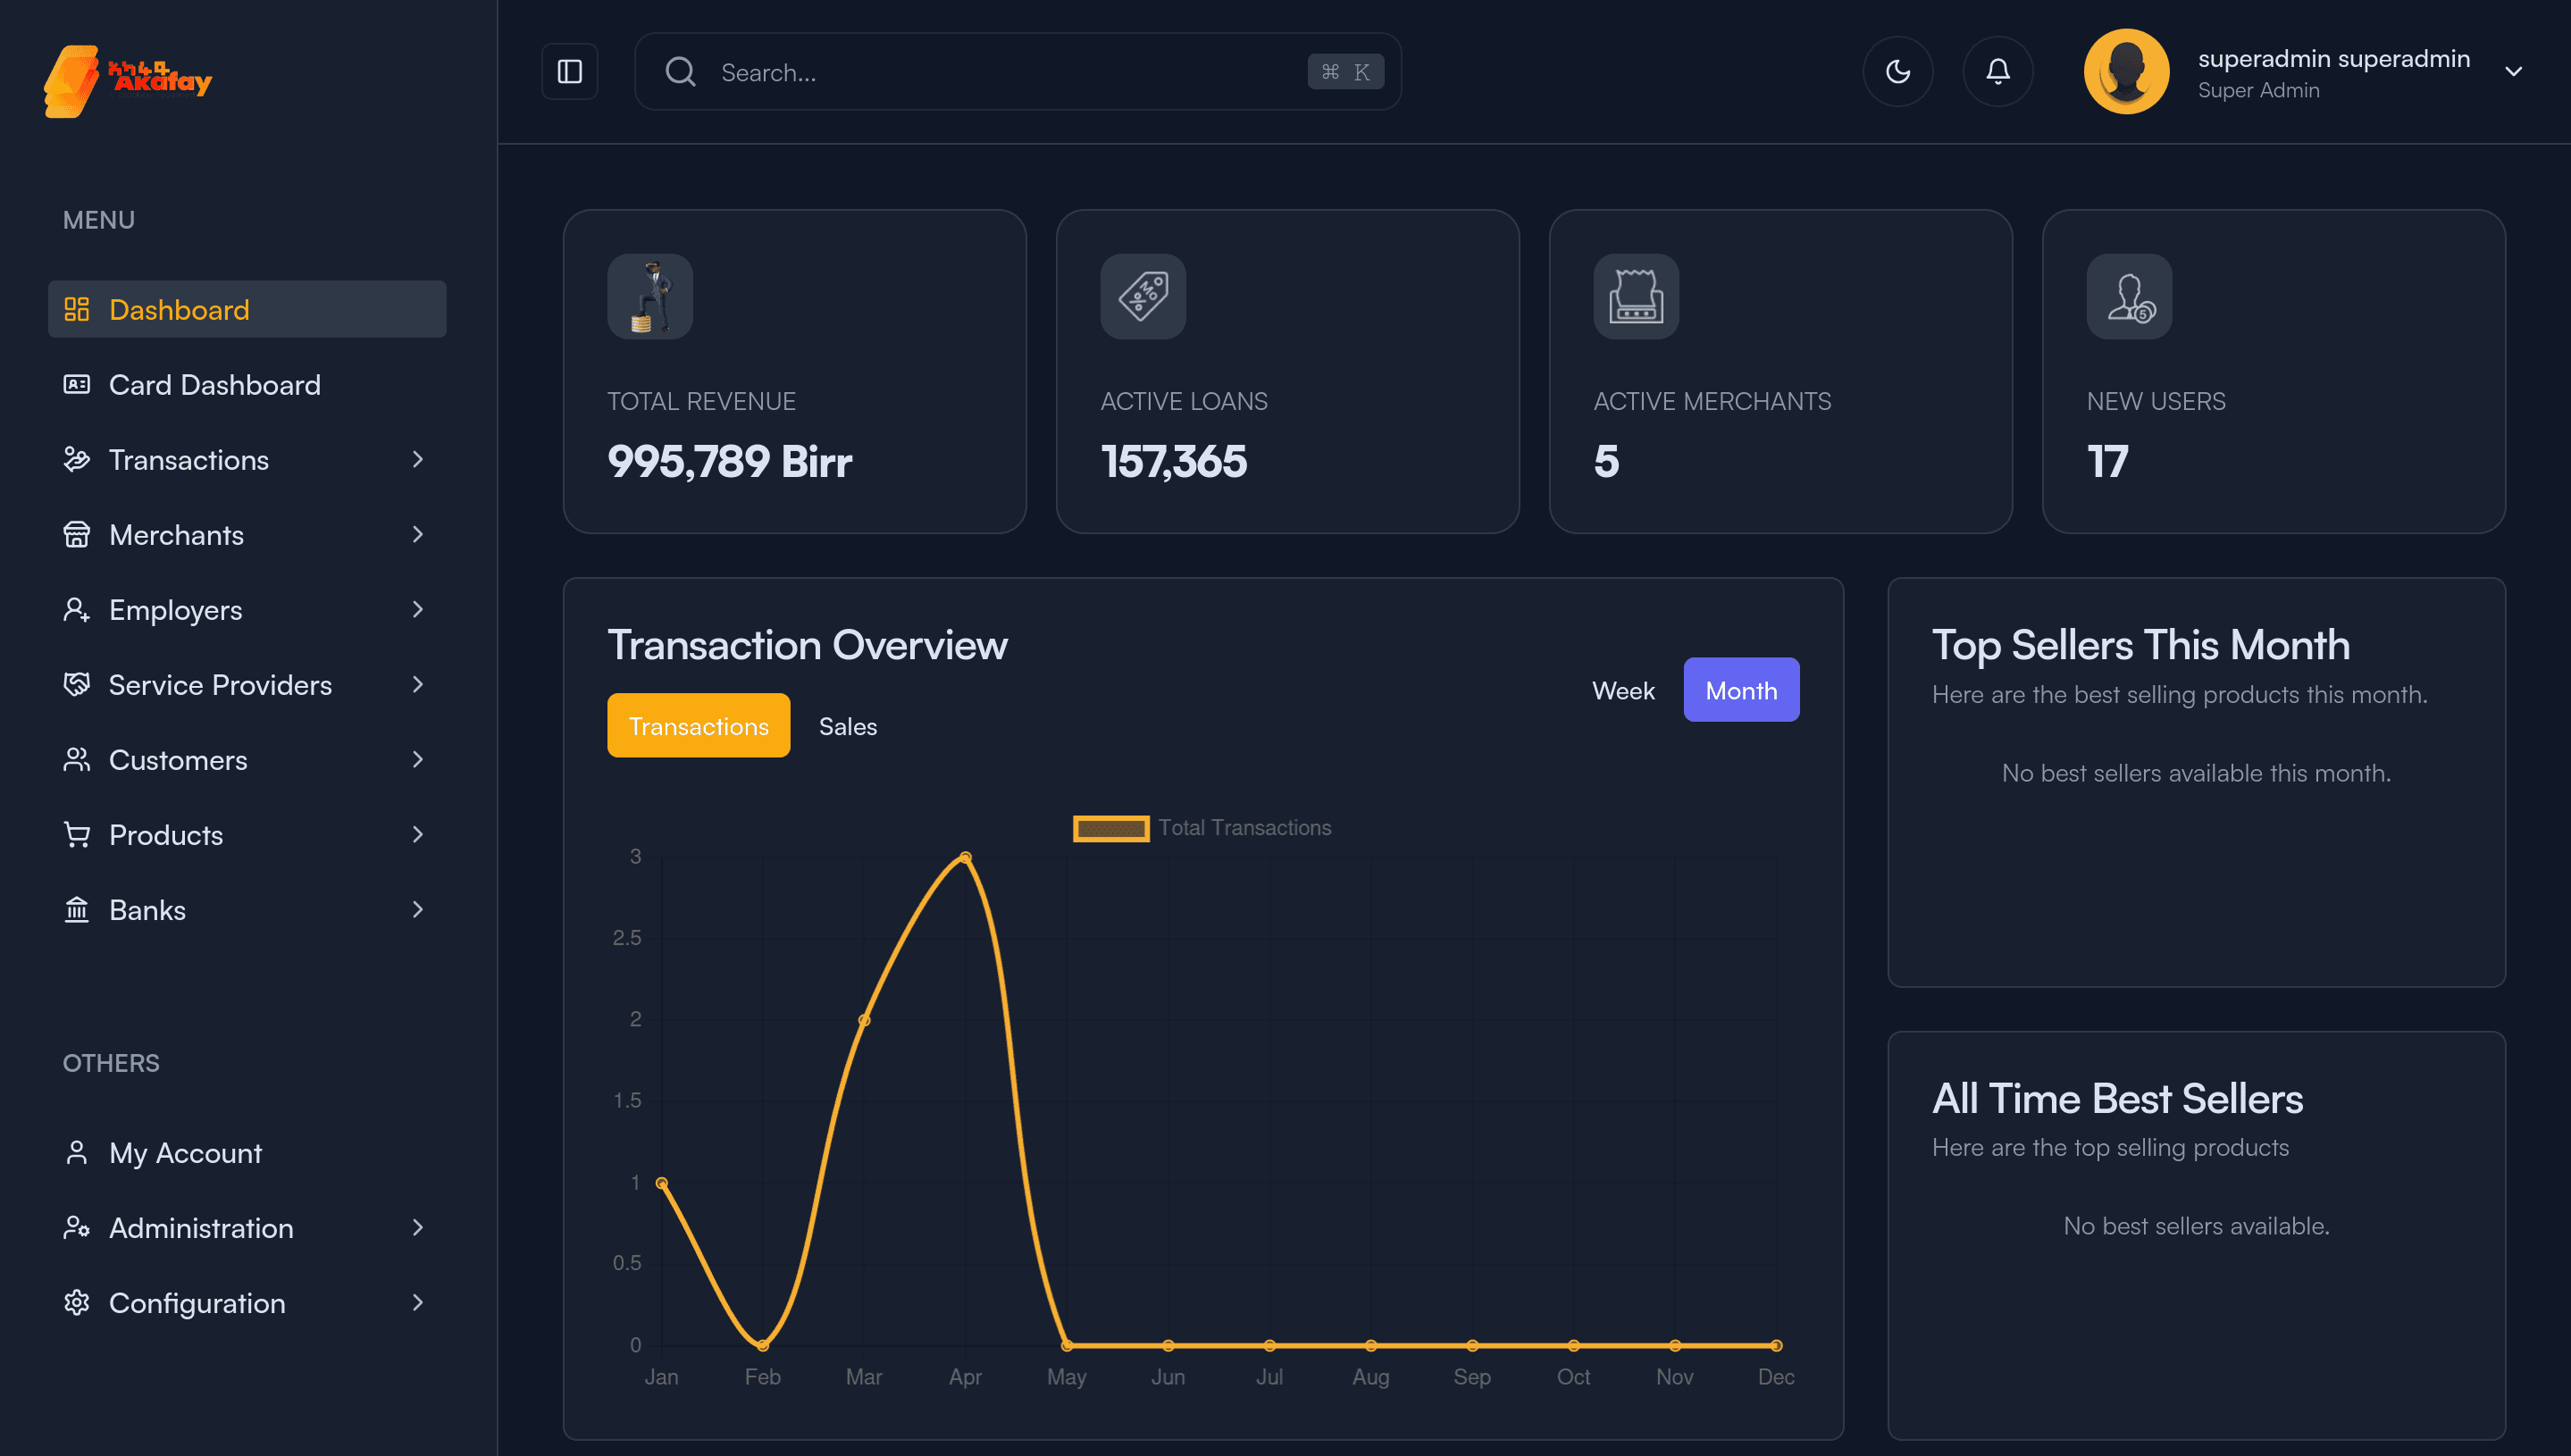2571x1456 pixels.
Task: Click the Total Revenue card icon
Action: [x=650, y=296]
